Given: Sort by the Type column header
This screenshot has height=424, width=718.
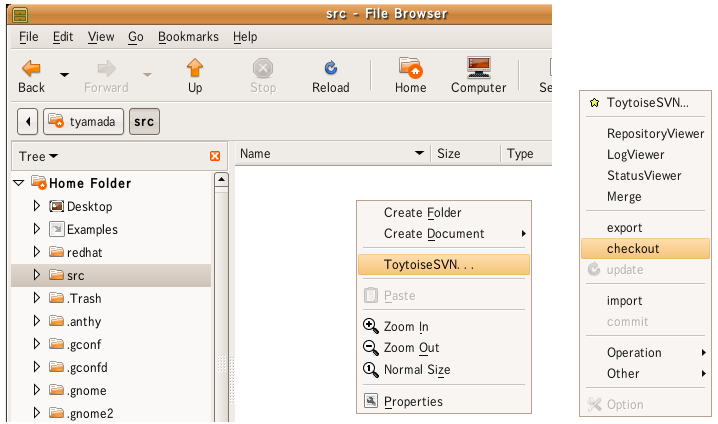Looking at the screenshot, I should pyautogui.click(x=527, y=154).
